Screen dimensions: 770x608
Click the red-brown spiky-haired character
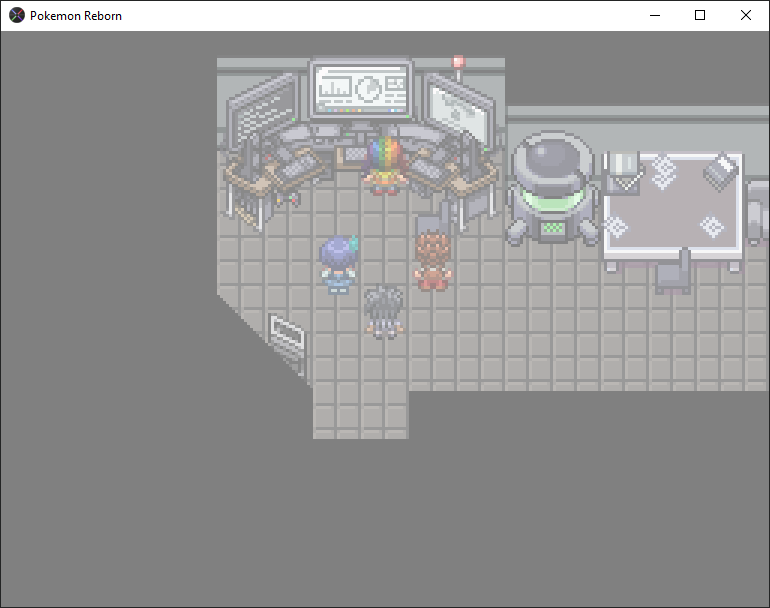point(432,260)
